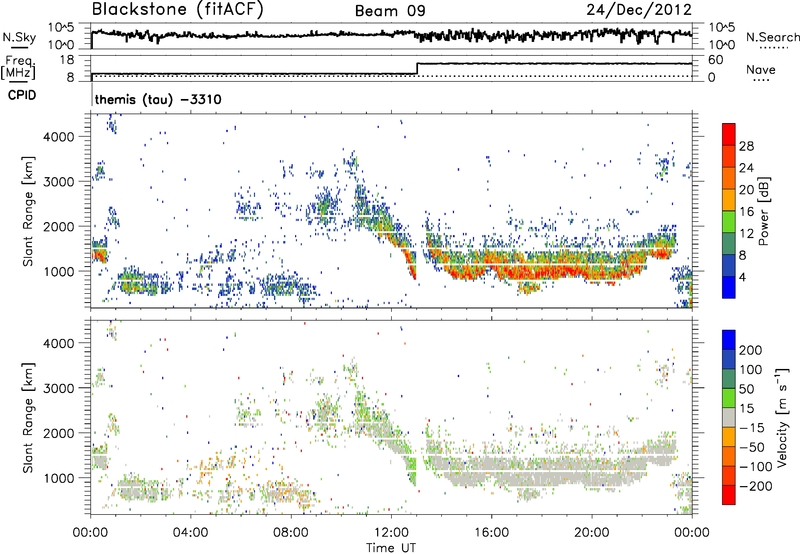Click the red top of the power colorbar
Screen dimensions: 800x554
click(x=729, y=134)
